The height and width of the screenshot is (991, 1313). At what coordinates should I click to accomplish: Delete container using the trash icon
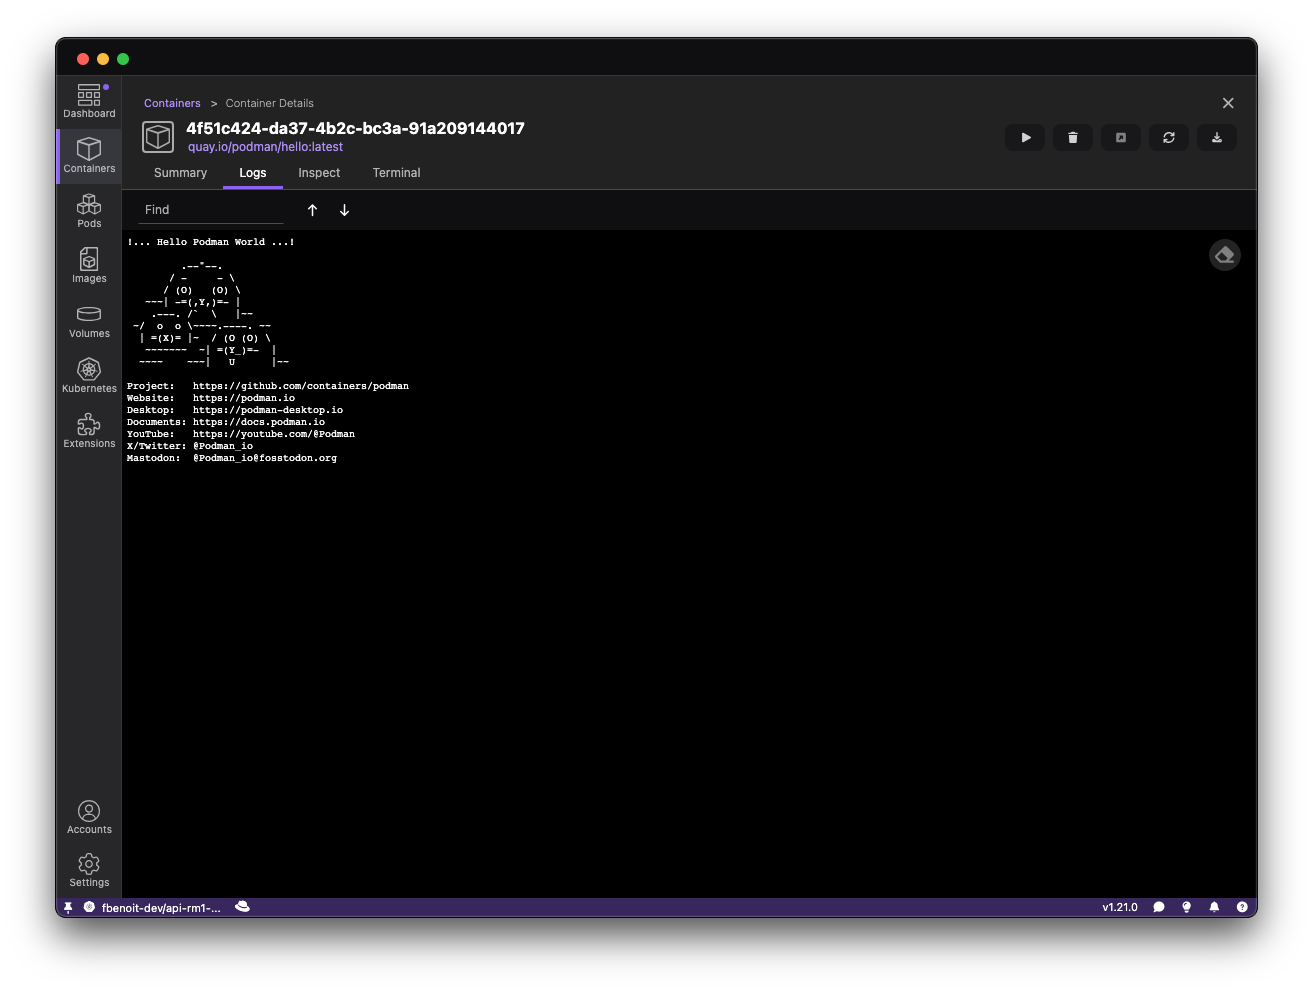tap(1073, 138)
